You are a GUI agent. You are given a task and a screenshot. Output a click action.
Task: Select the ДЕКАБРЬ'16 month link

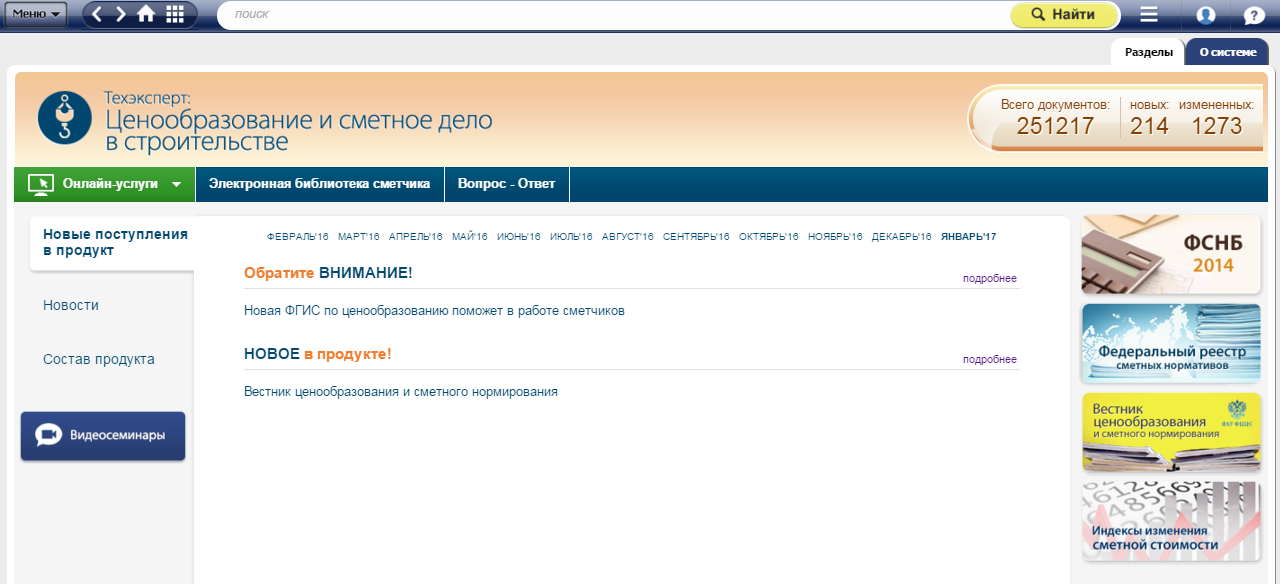[x=901, y=237]
